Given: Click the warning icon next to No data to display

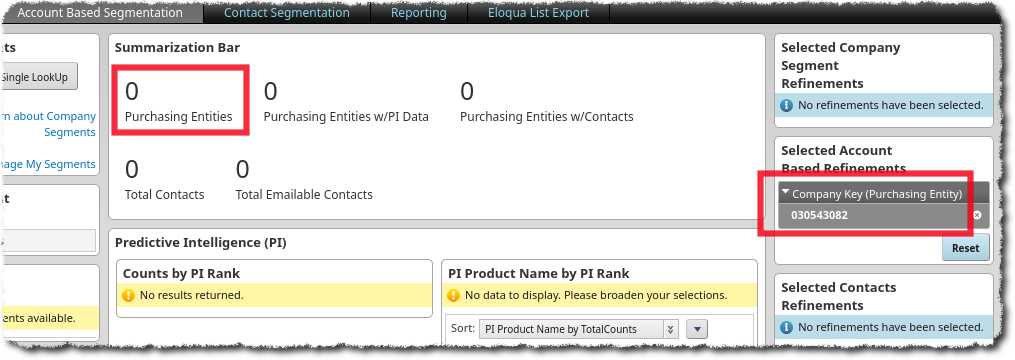Looking at the screenshot, I should [454, 295].
